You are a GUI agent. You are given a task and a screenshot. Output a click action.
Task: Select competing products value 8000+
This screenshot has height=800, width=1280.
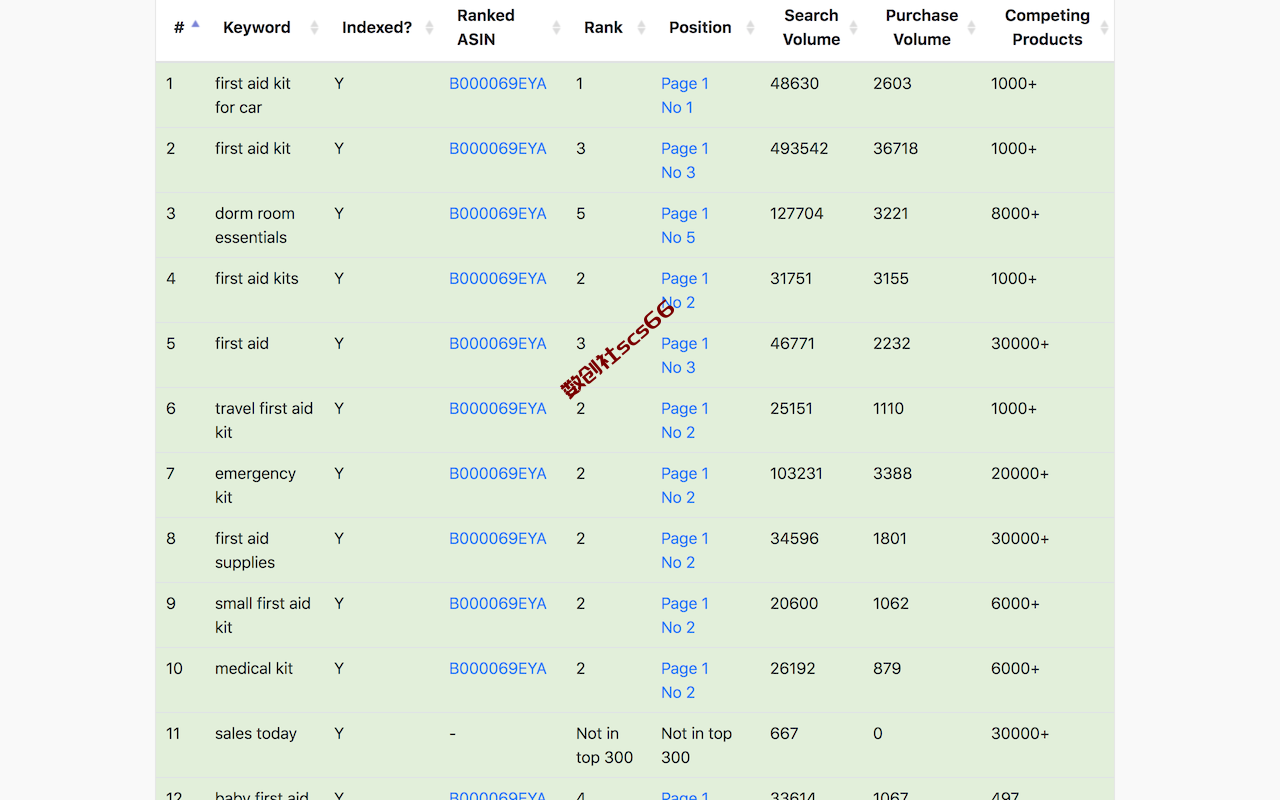(x=1015, y=214)
